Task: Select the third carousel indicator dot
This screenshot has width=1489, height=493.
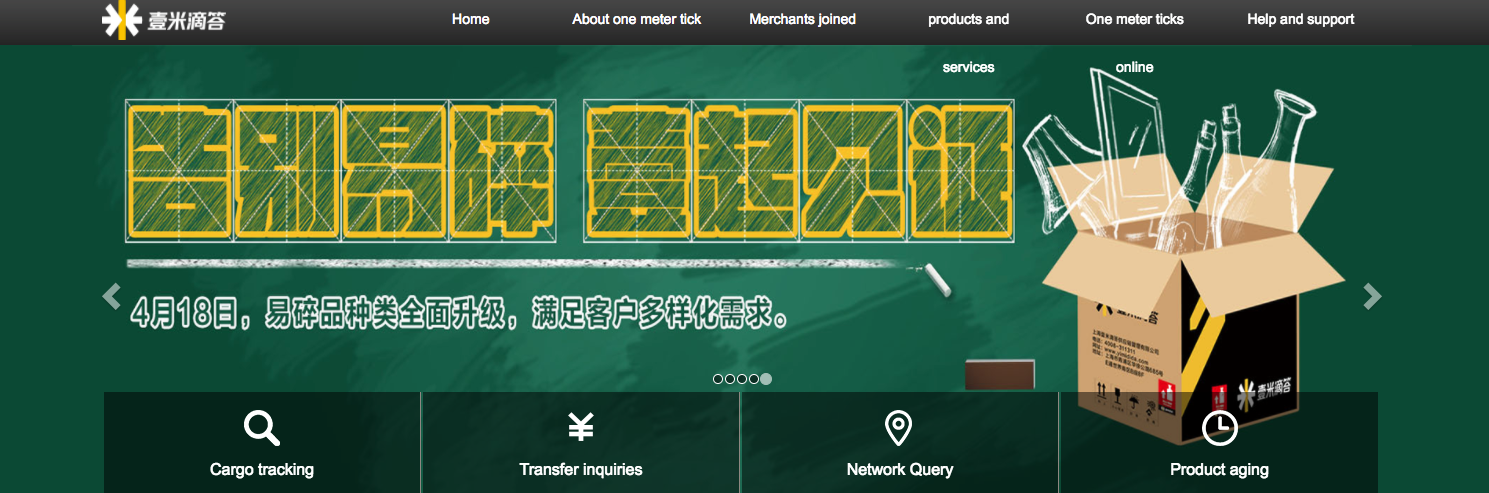Action: [742, 379]
